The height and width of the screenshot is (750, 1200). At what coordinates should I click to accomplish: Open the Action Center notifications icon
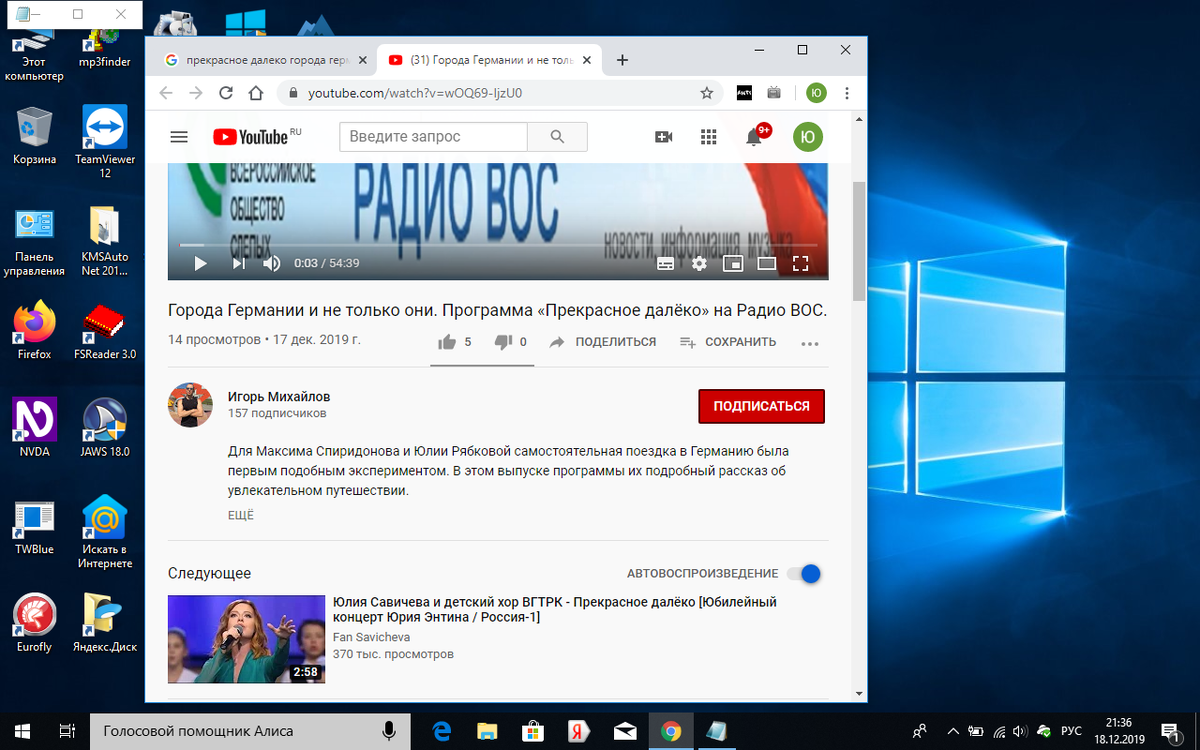(x=1170, y=731)
